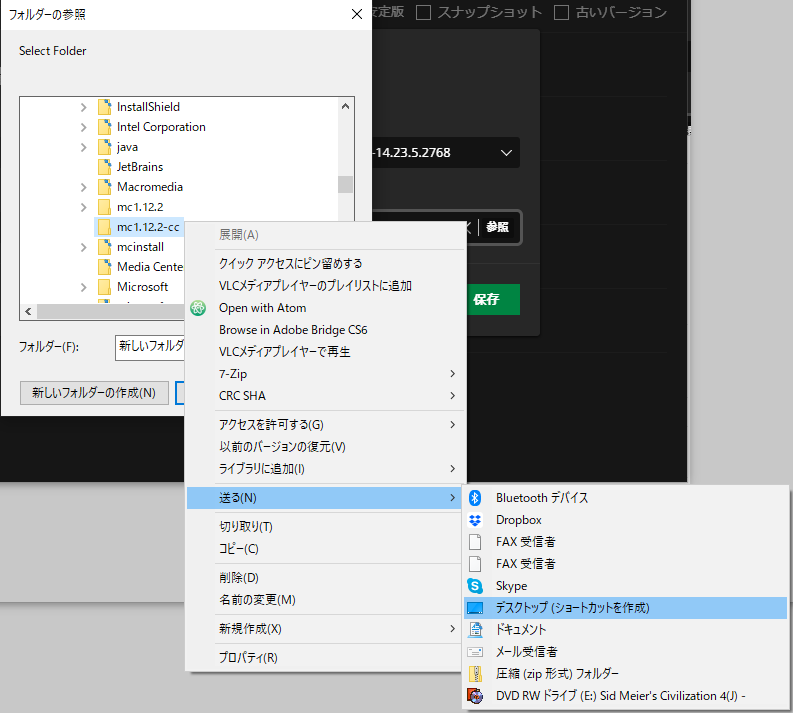Click the DVD RW drive Civilization icon

click(475, 696)
